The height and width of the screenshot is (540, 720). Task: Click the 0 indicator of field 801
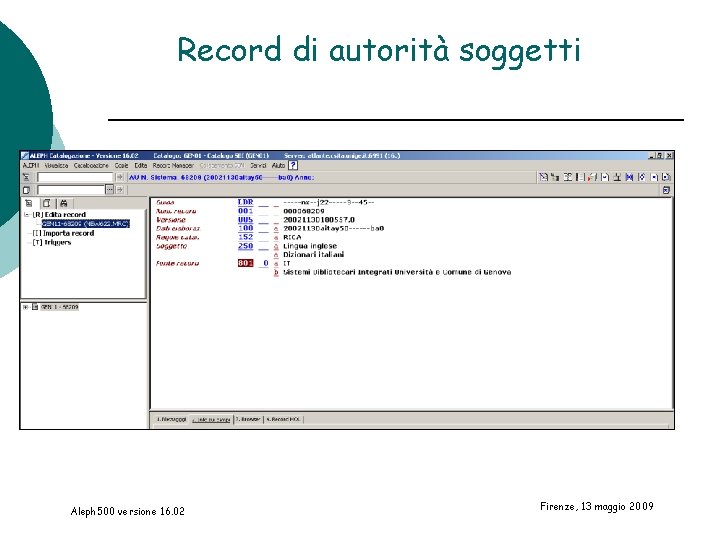point(265,263)
